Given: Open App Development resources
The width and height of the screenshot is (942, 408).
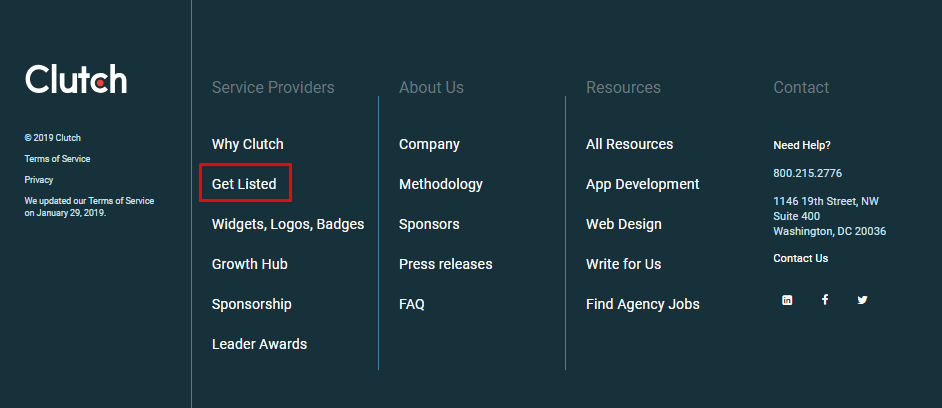Looking at the screenshot, I should point(643,184).
